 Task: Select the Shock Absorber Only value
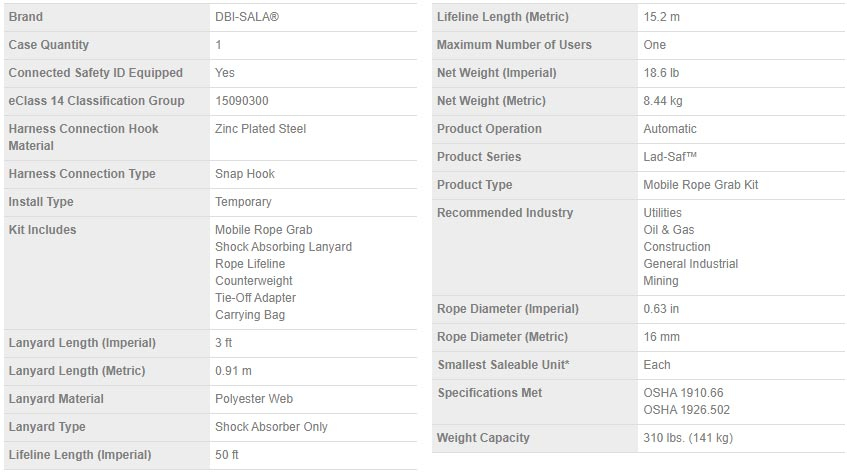(271, 427)
